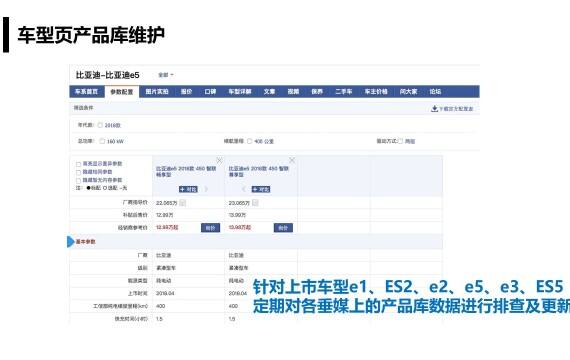Click +对比 under the second car model

coord(261,189)
